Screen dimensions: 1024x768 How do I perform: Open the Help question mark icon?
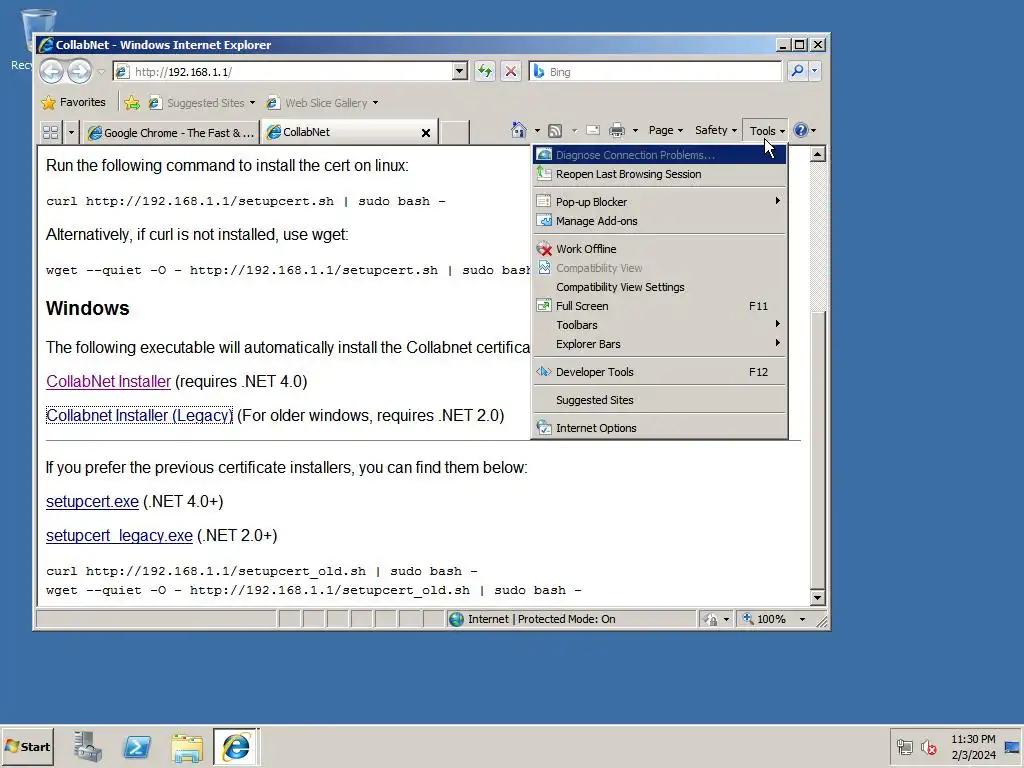pos(801,130)
